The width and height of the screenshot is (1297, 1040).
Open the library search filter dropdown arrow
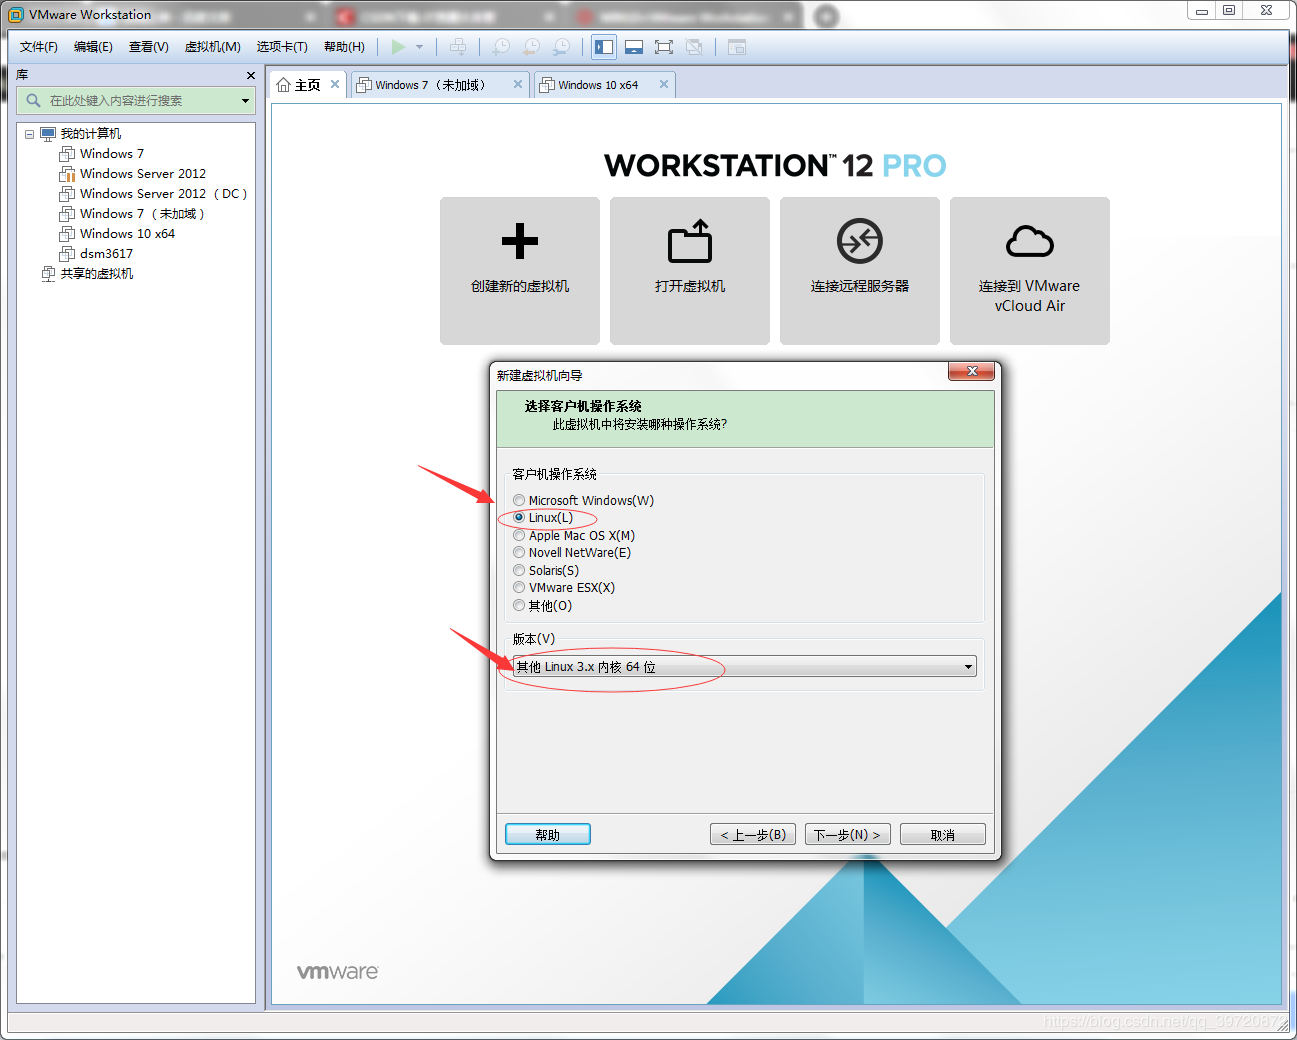point(245,100)
